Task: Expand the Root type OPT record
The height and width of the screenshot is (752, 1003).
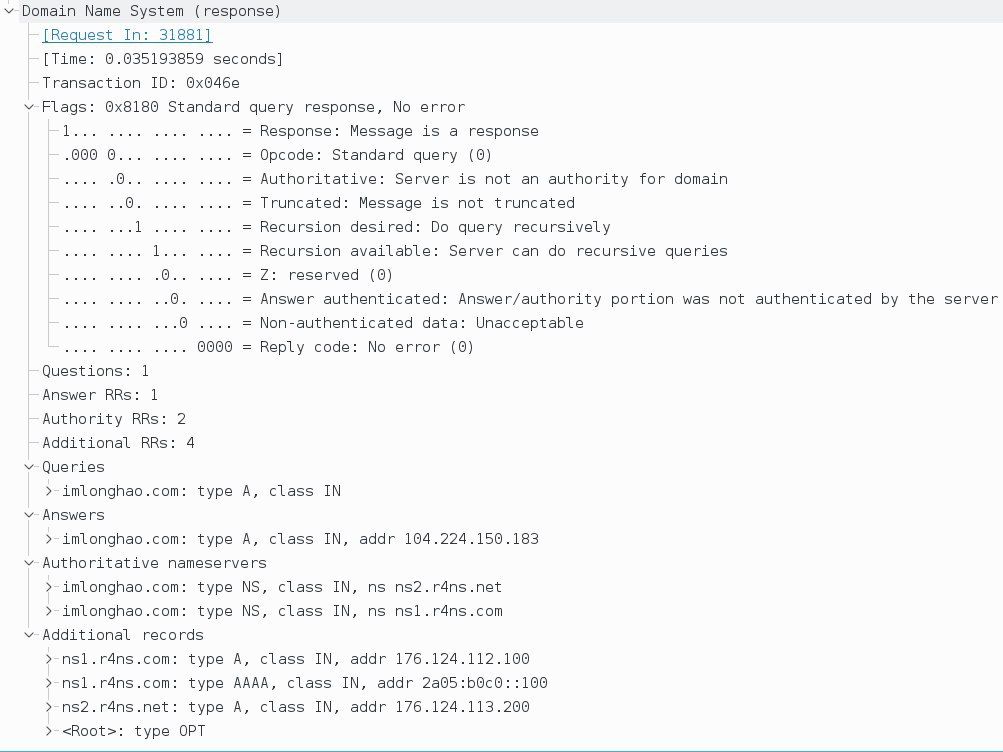Action: tap(50, 731)
